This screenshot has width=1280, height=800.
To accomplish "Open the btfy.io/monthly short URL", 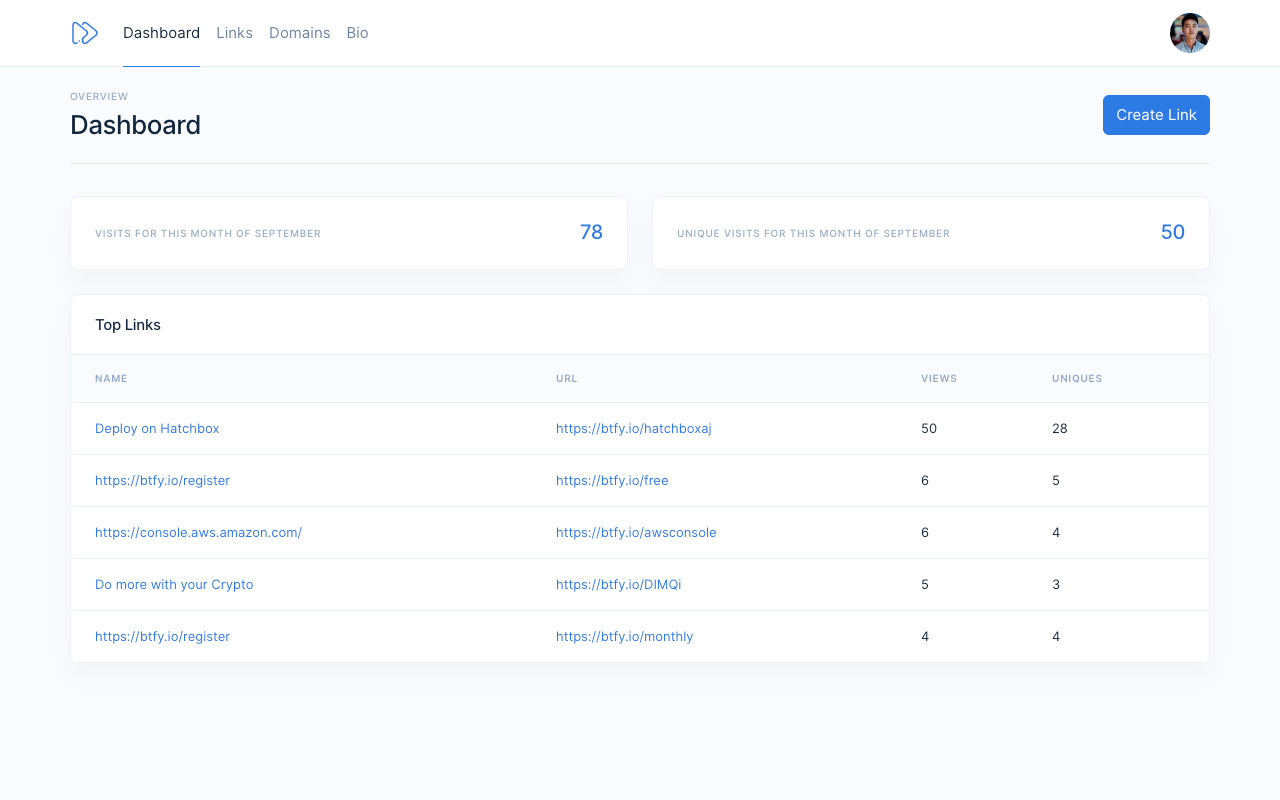I will [x=624, y=636].
